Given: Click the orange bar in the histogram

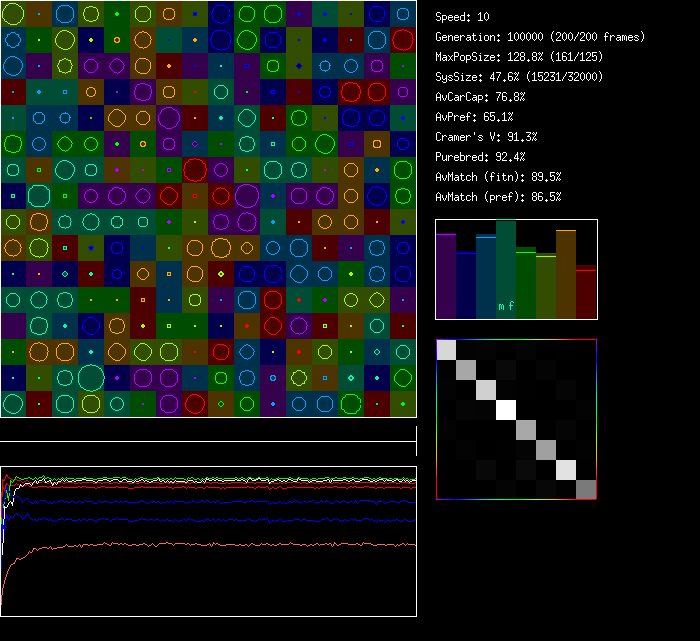Looking at the screenshot, I should (x=566, y=275).
